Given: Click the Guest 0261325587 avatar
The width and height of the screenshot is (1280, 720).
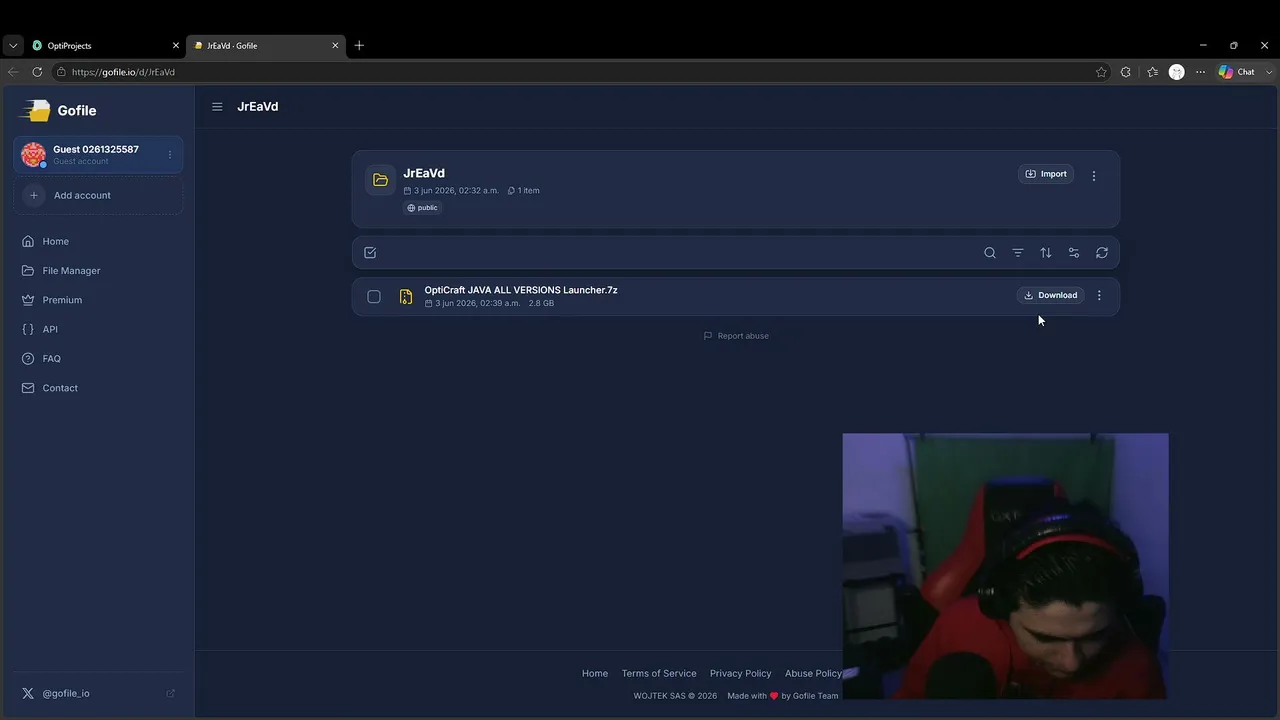Looking at the screenshot, I should click(34, 155).
